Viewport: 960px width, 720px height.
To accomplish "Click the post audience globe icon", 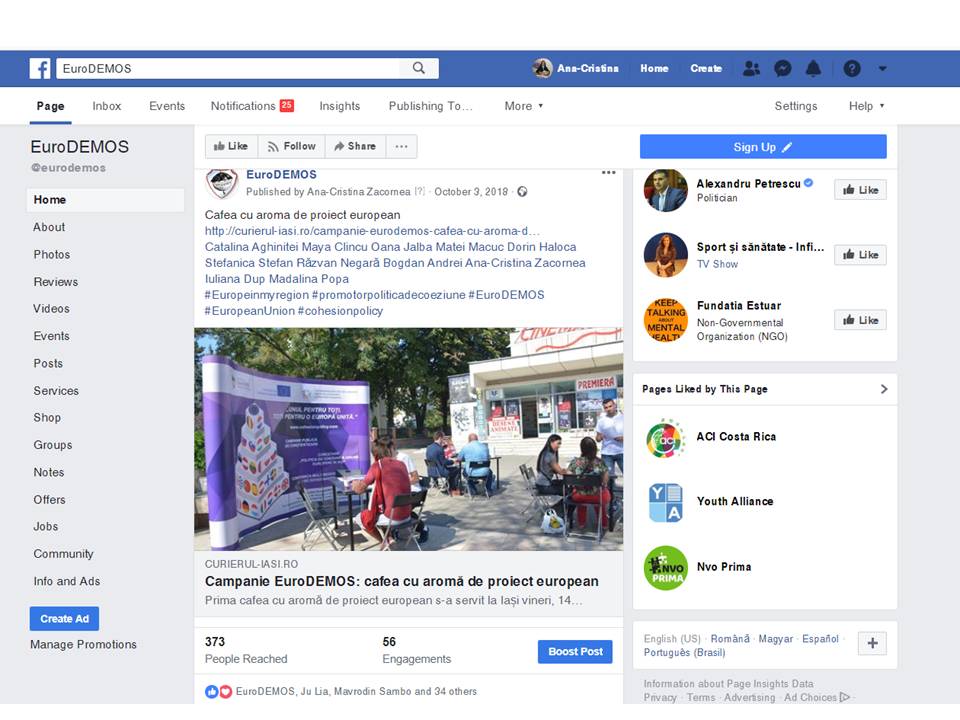I will click(522, 192).
